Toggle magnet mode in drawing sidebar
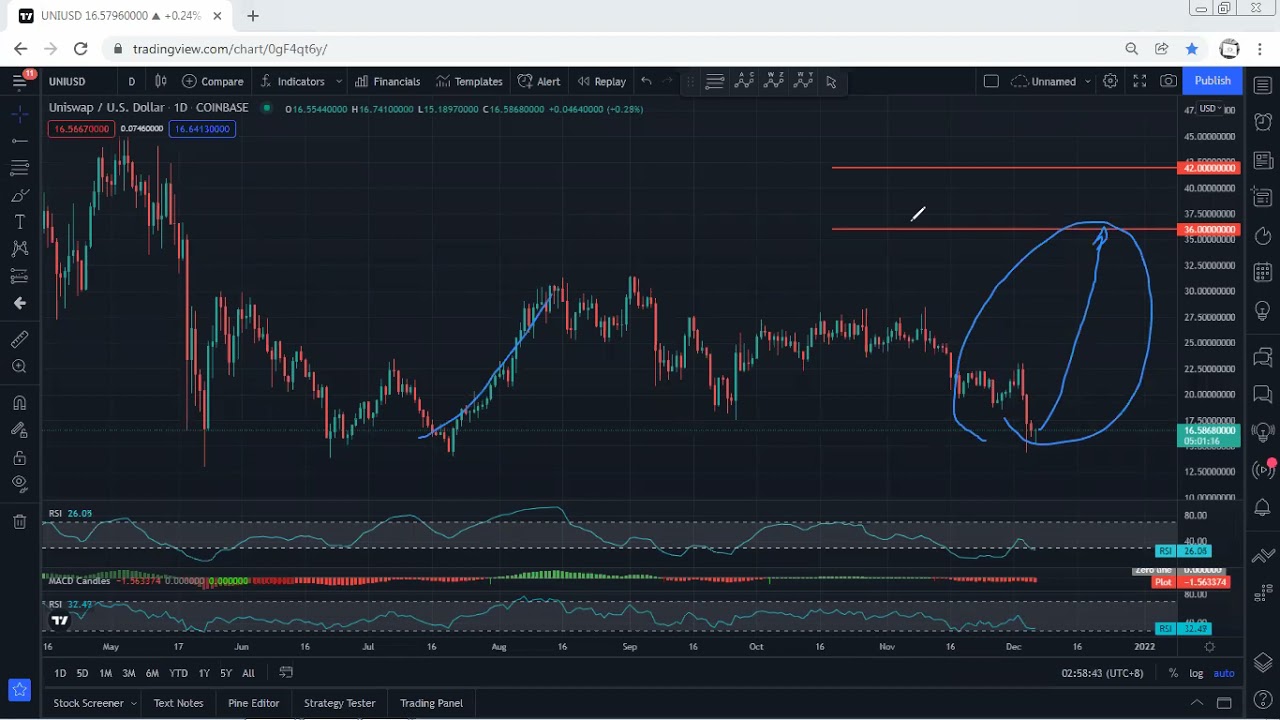The image size is (1280, 720). pyautogui.click(x=19, y=403)
